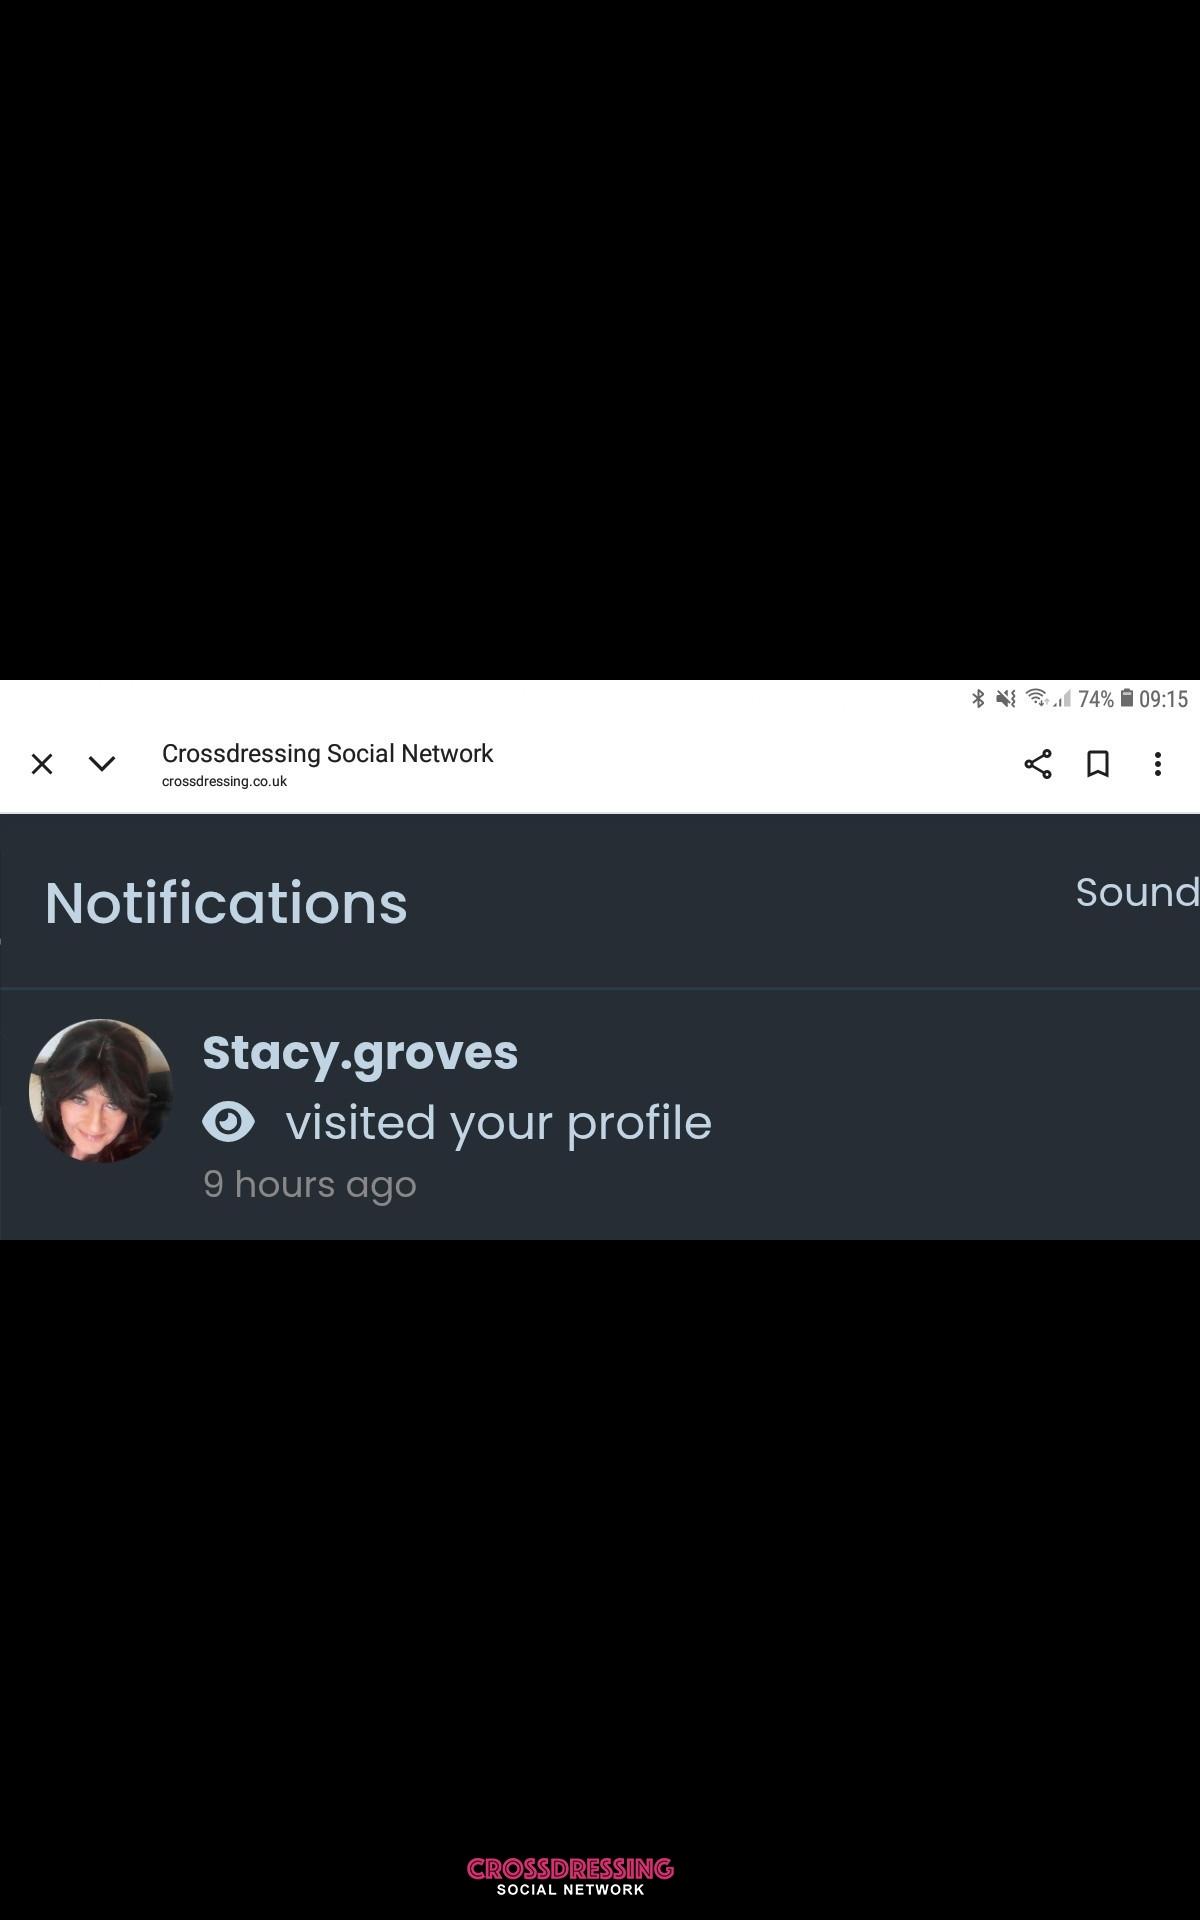Open the Crossdressing Social Network footer logo
This screenshot has width=1200, height=1920.
[570, 1876]
